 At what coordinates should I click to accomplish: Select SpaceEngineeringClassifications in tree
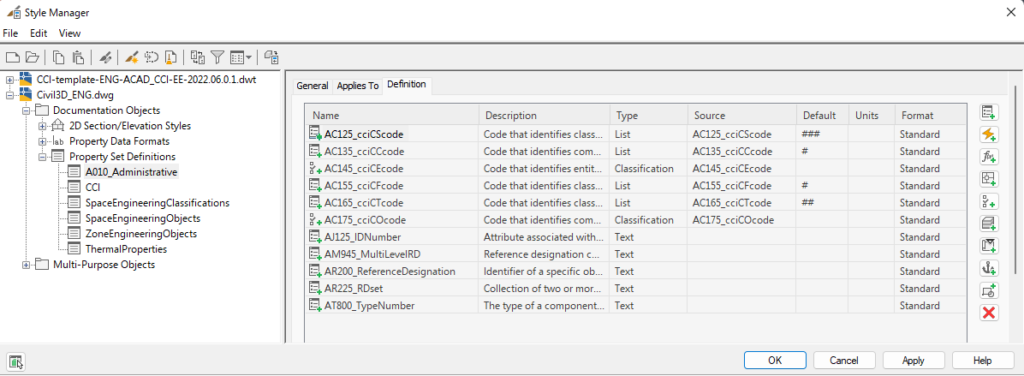pos(157,203)
